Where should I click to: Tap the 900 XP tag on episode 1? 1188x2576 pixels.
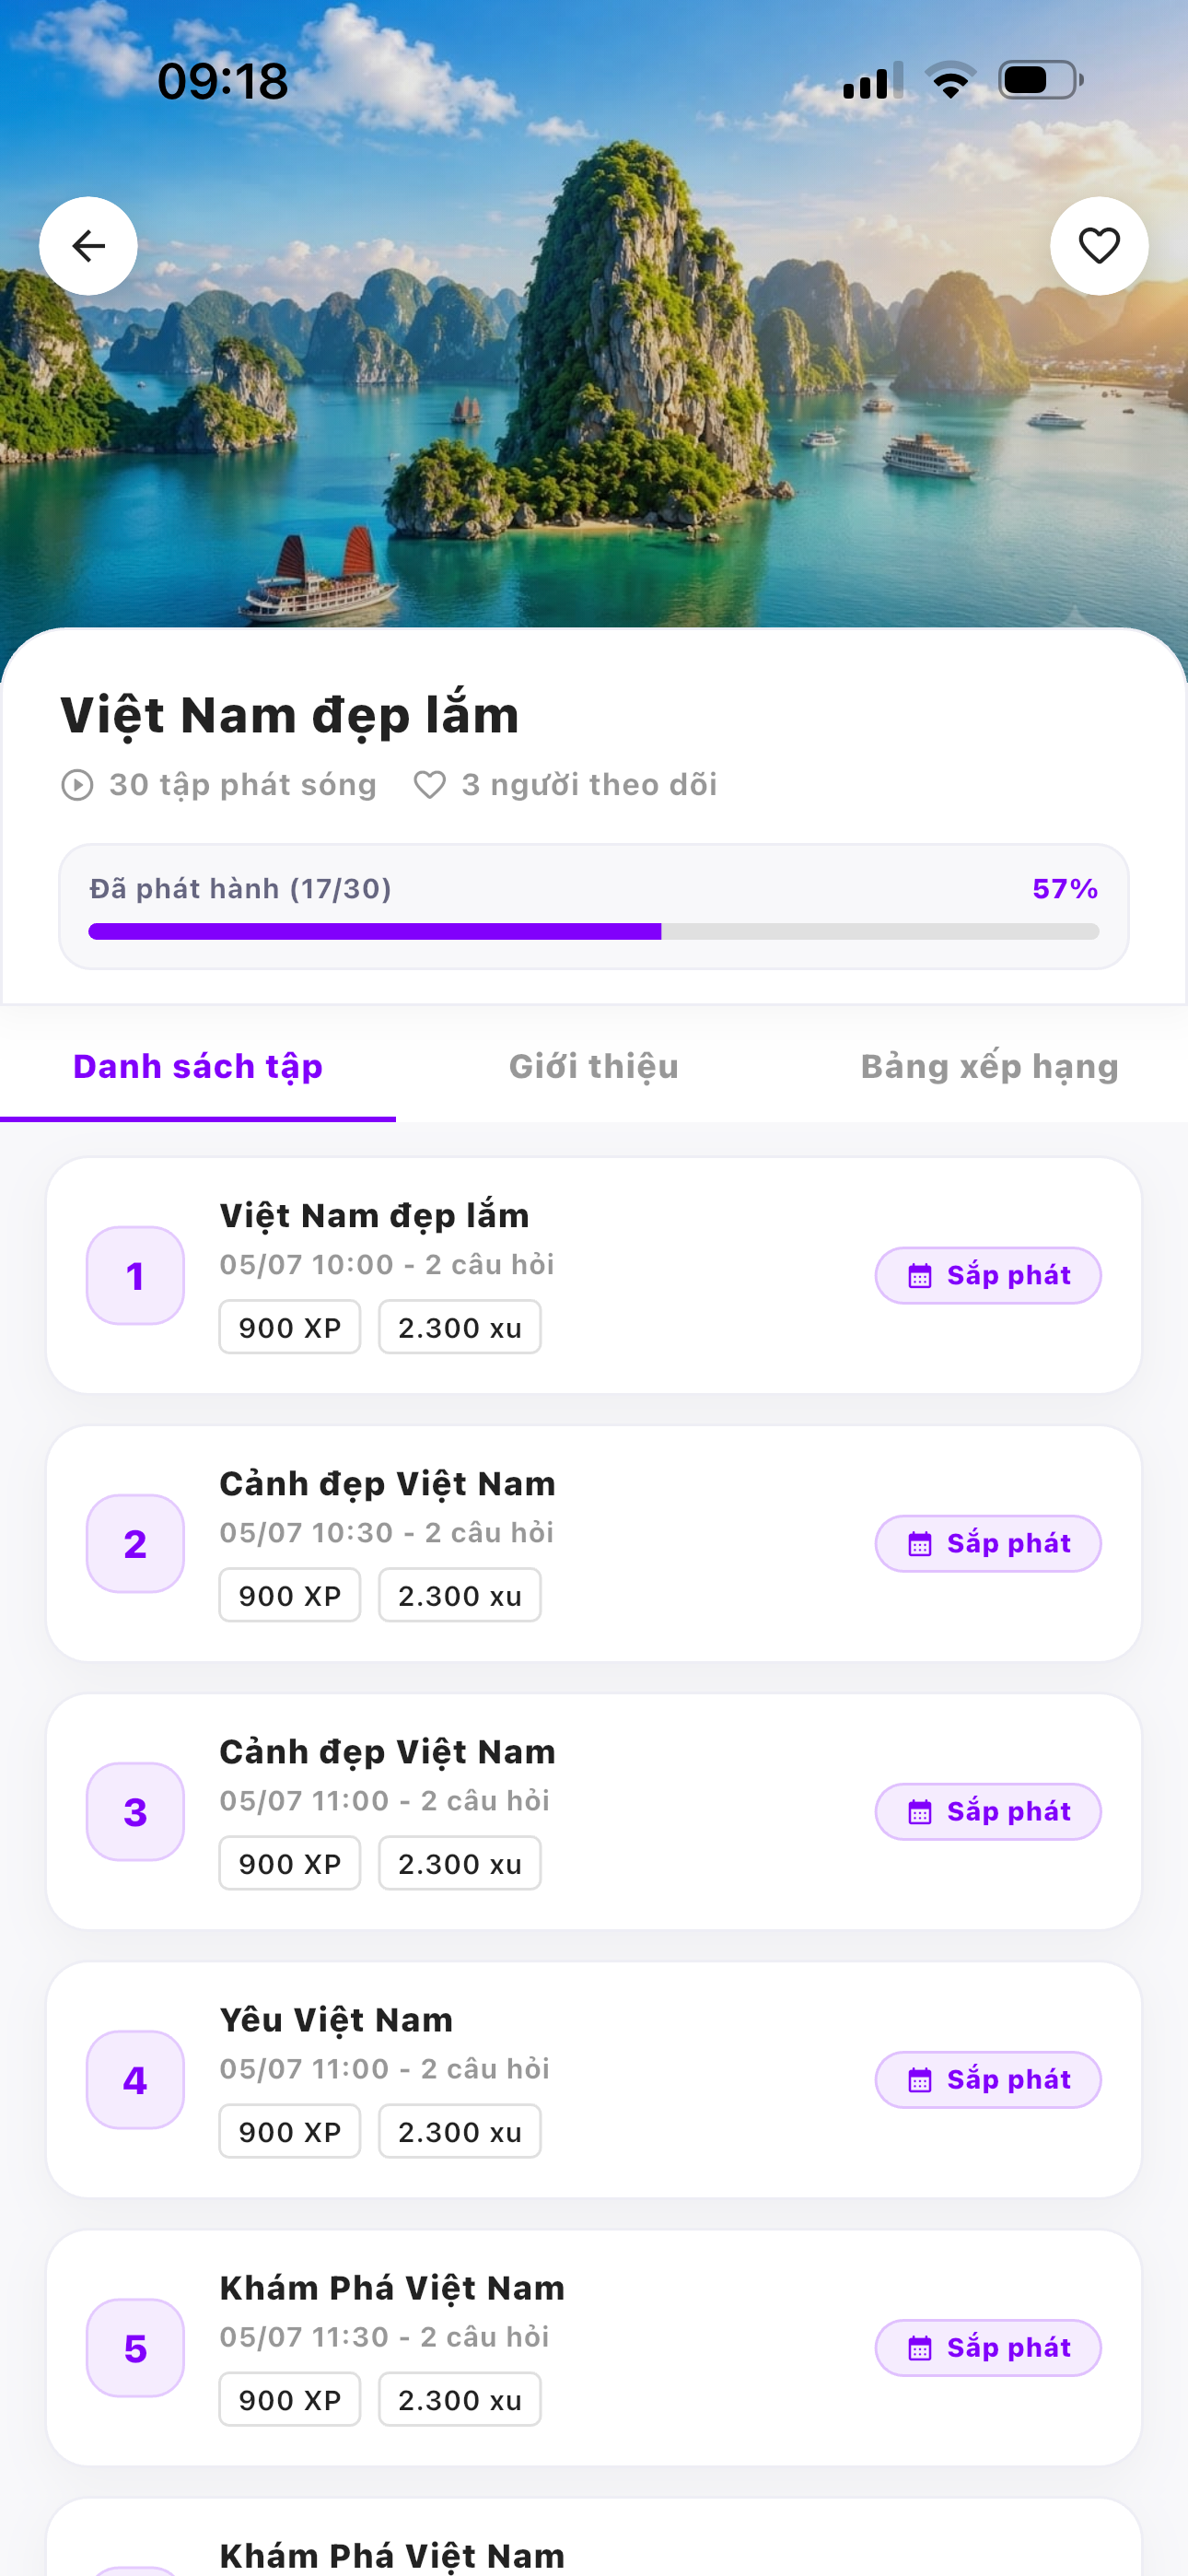[290, 1327]
